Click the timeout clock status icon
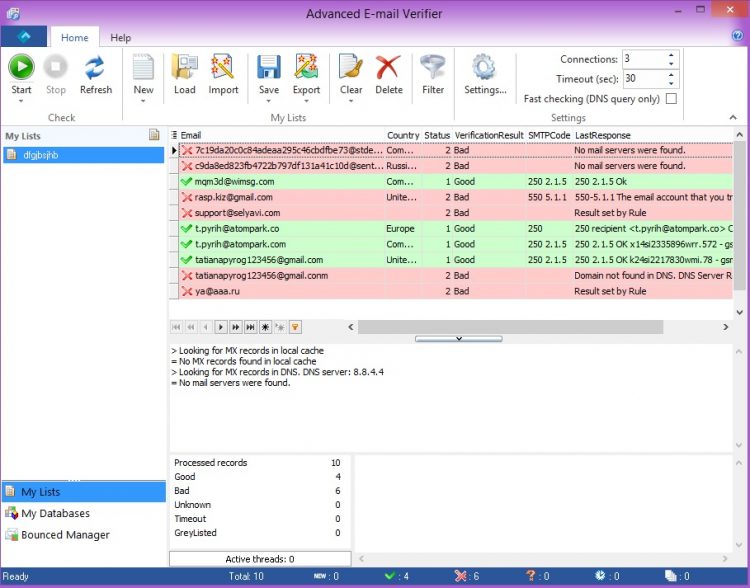 (x=600, y=576)
